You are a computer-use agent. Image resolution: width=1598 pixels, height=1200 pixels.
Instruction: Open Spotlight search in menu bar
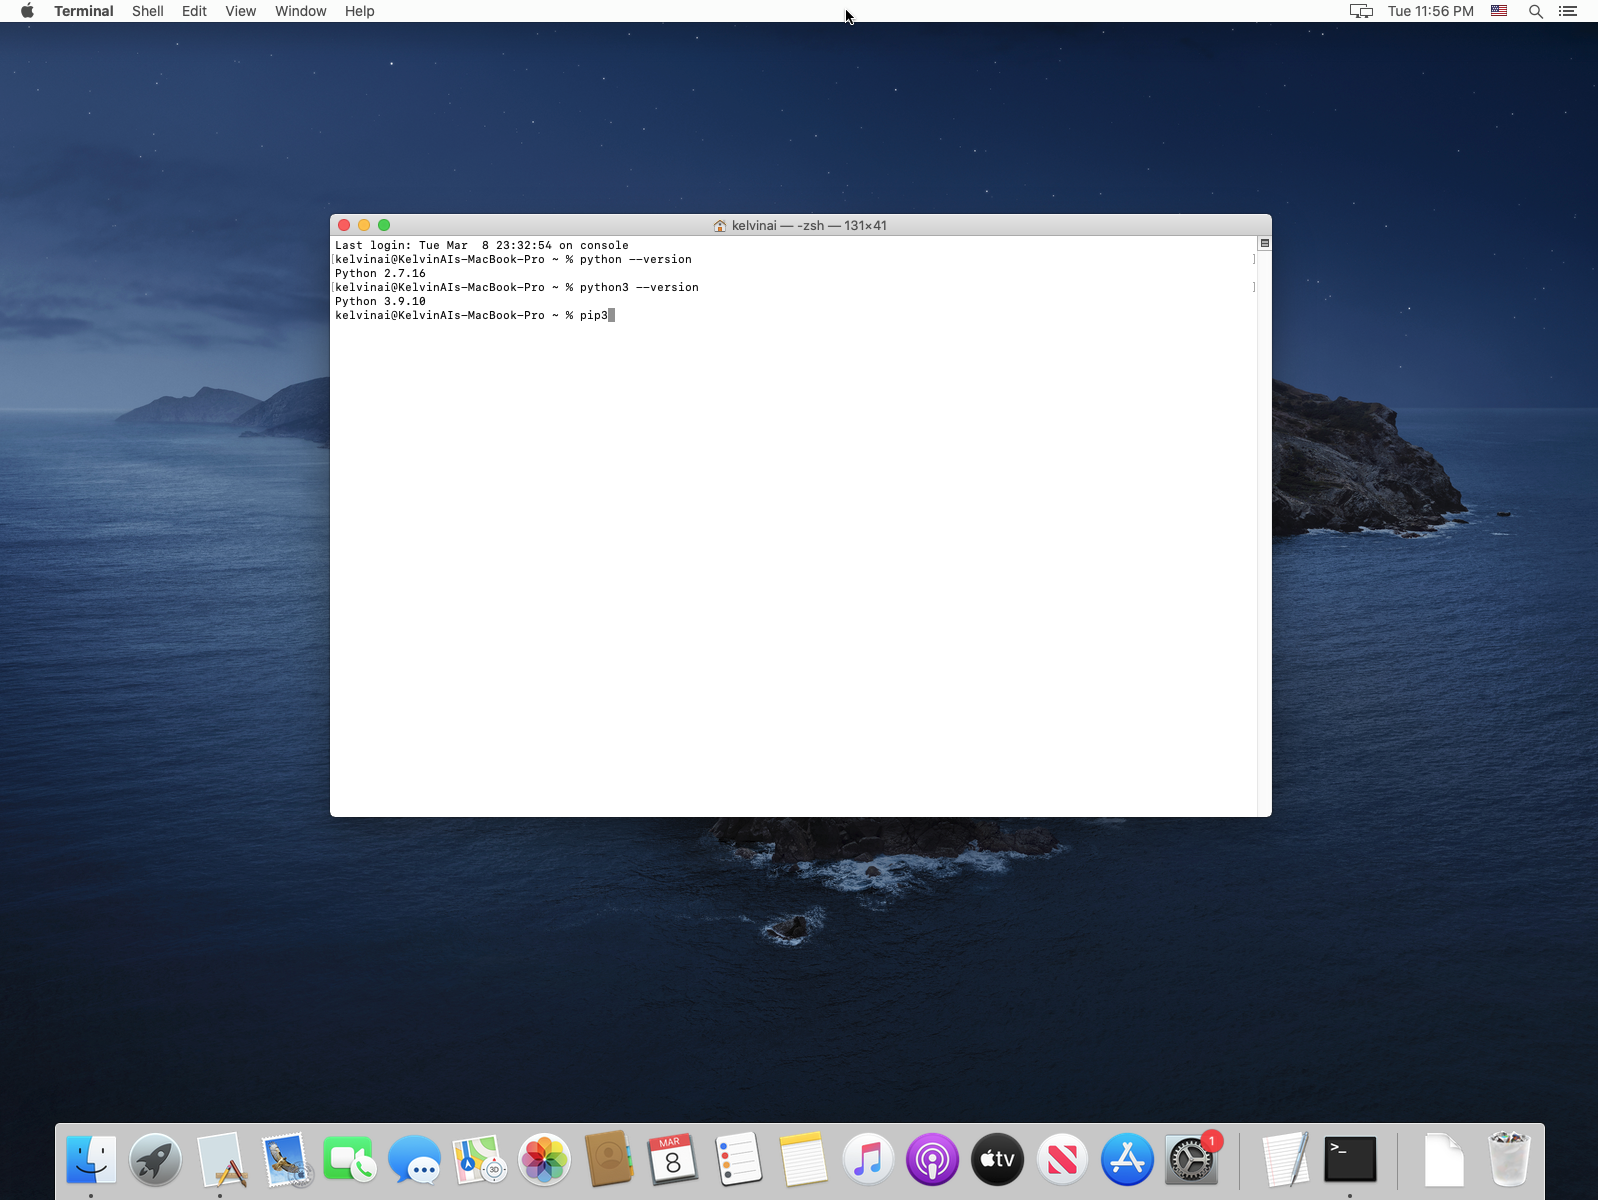pos(1535,11)
